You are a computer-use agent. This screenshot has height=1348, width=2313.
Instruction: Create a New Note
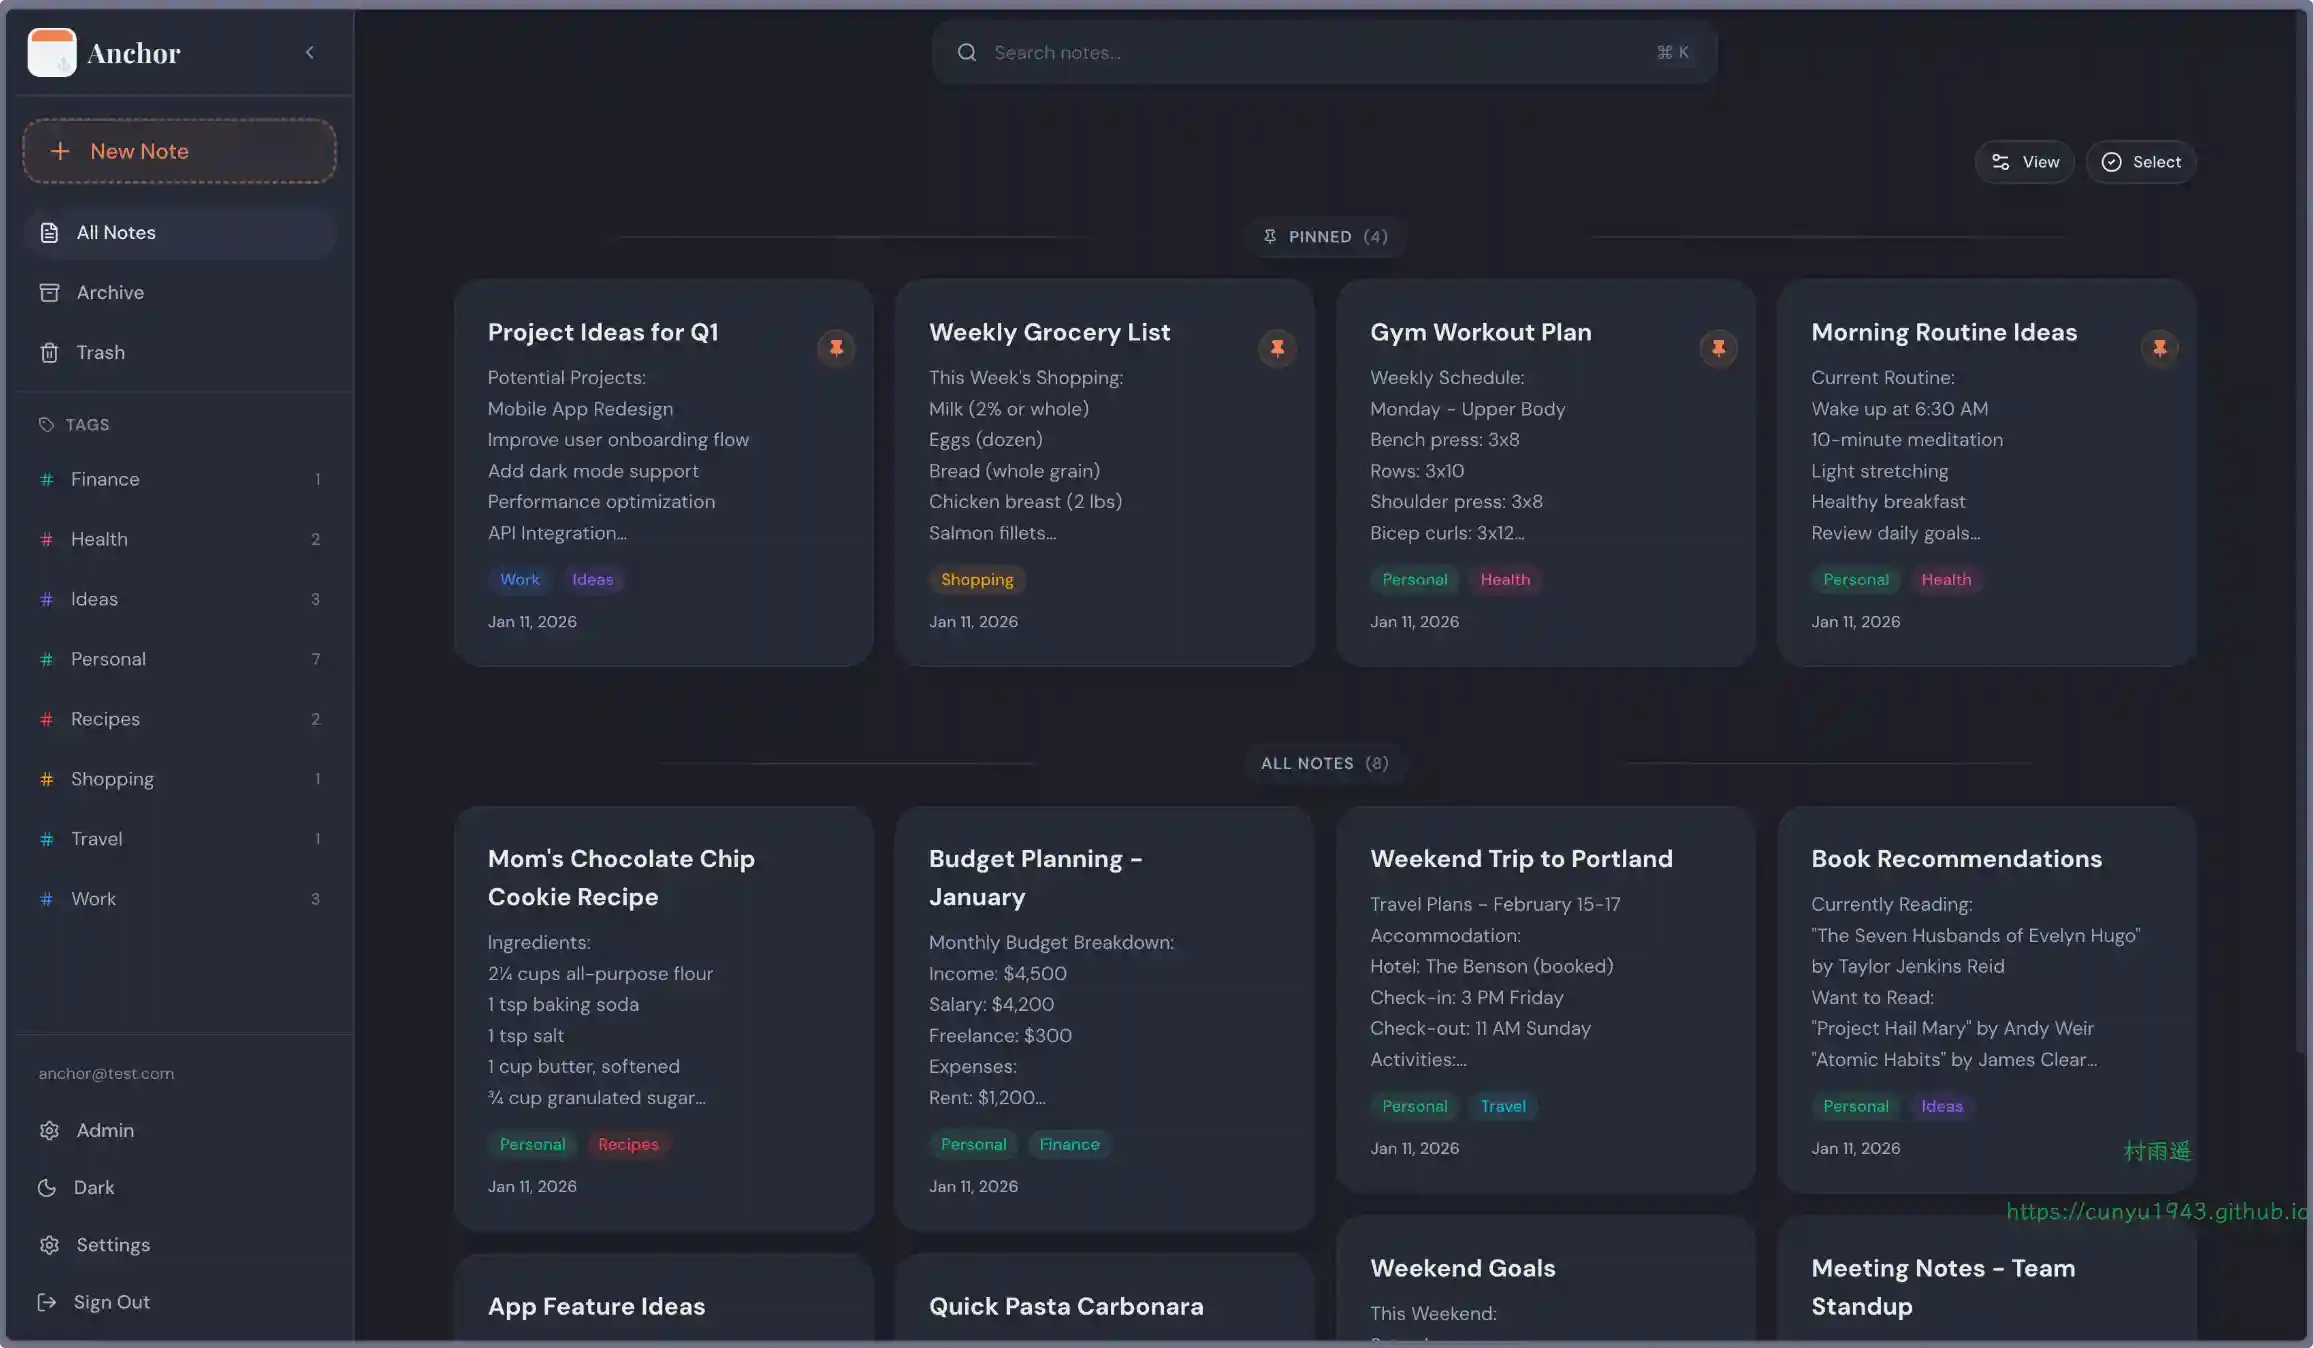click(x=180, y=151)
